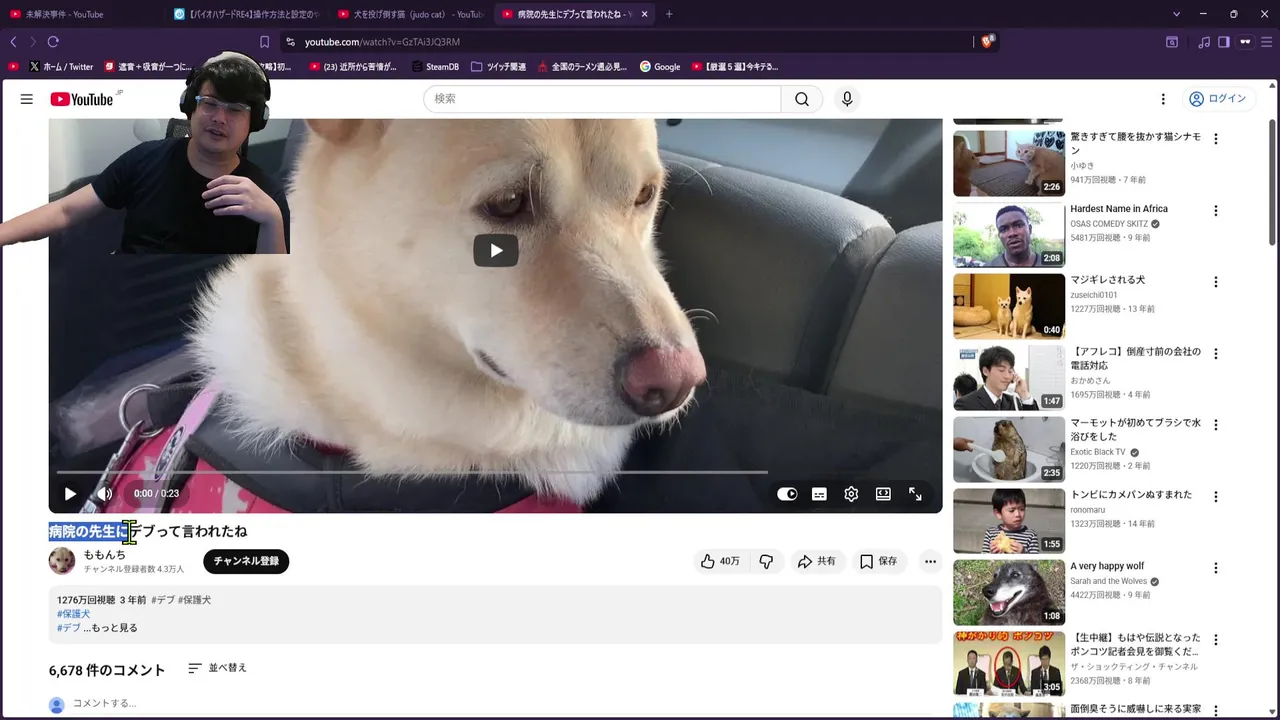The height and width of the screenshot is (720, 1280).
Task: Go back in browser history
Action: tap(13, 42)
